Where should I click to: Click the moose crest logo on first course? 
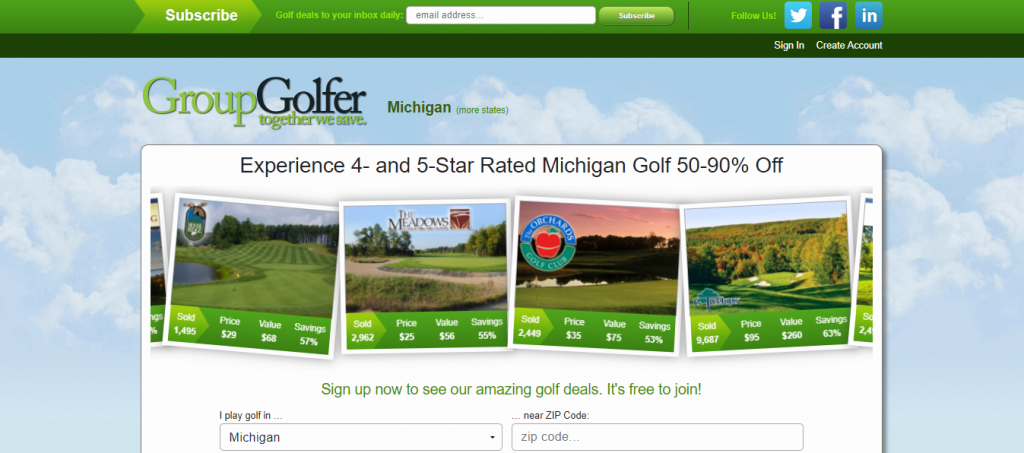pos(195,222)
